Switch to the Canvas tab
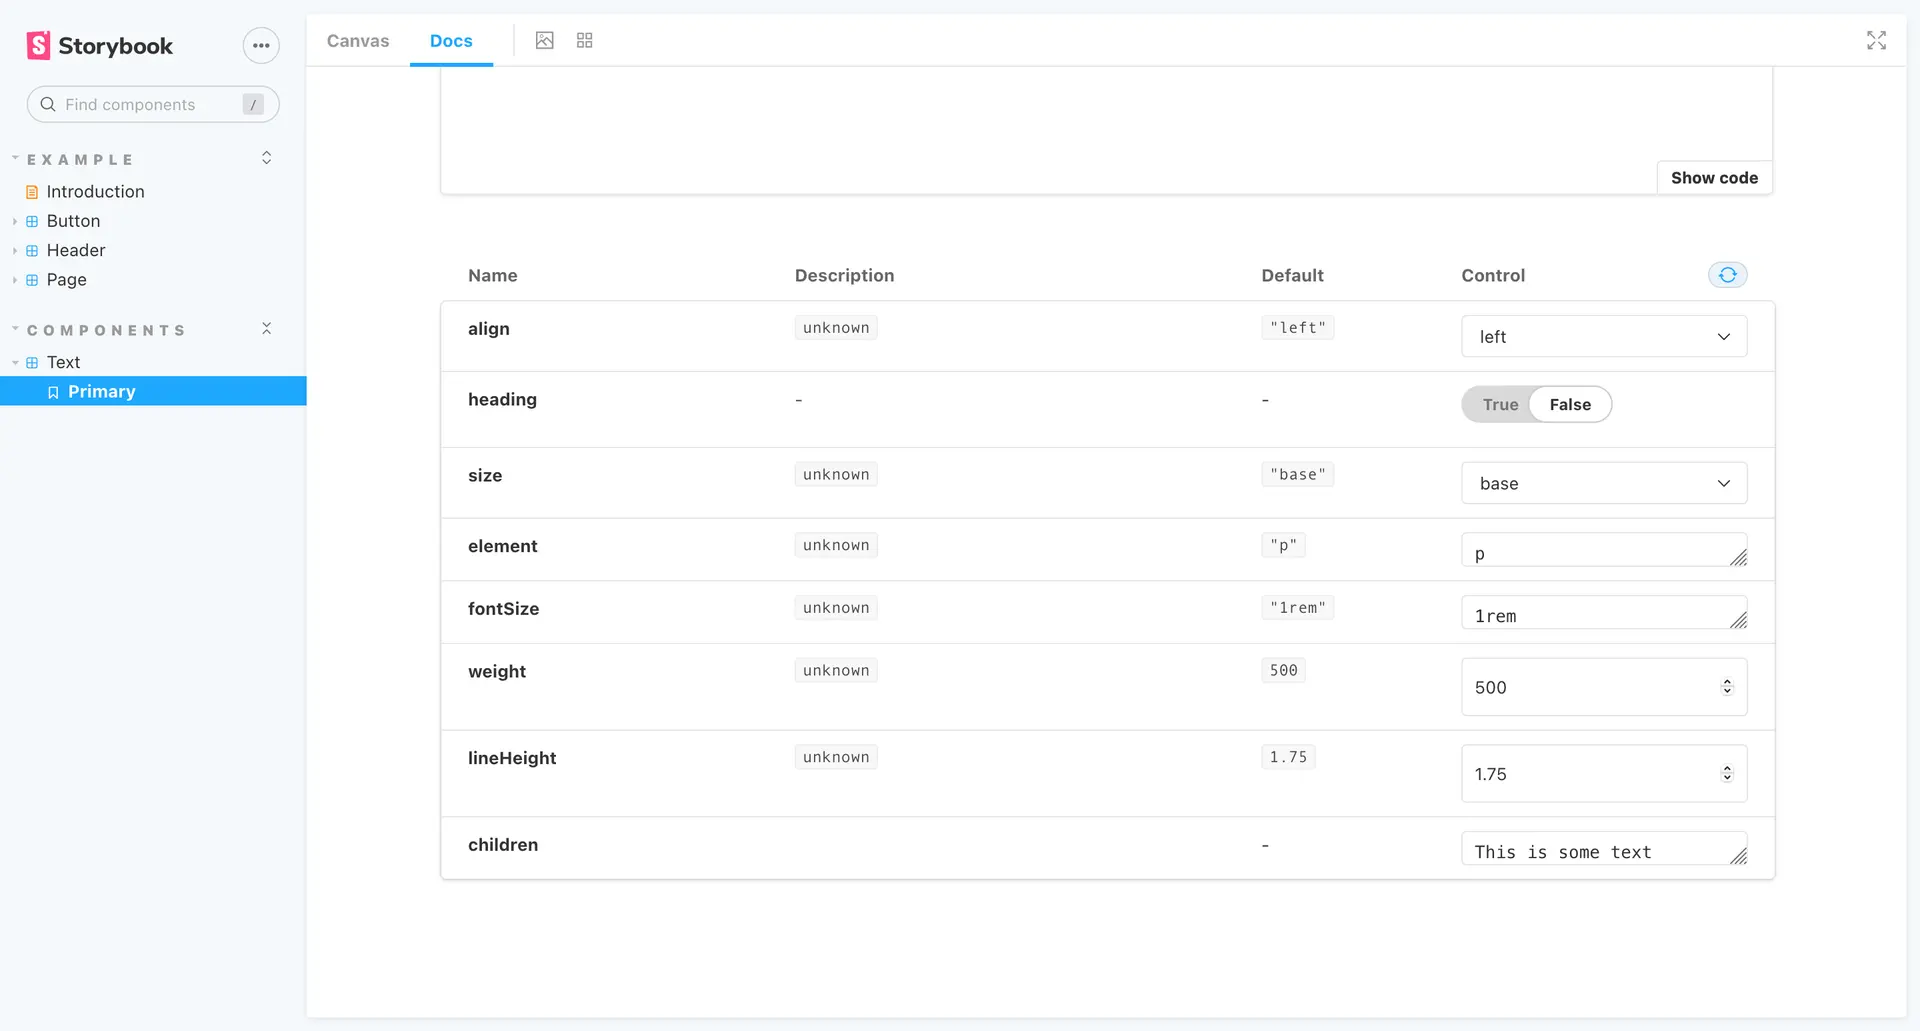The image size is (1920, 1031). click(x=357, y=41)
